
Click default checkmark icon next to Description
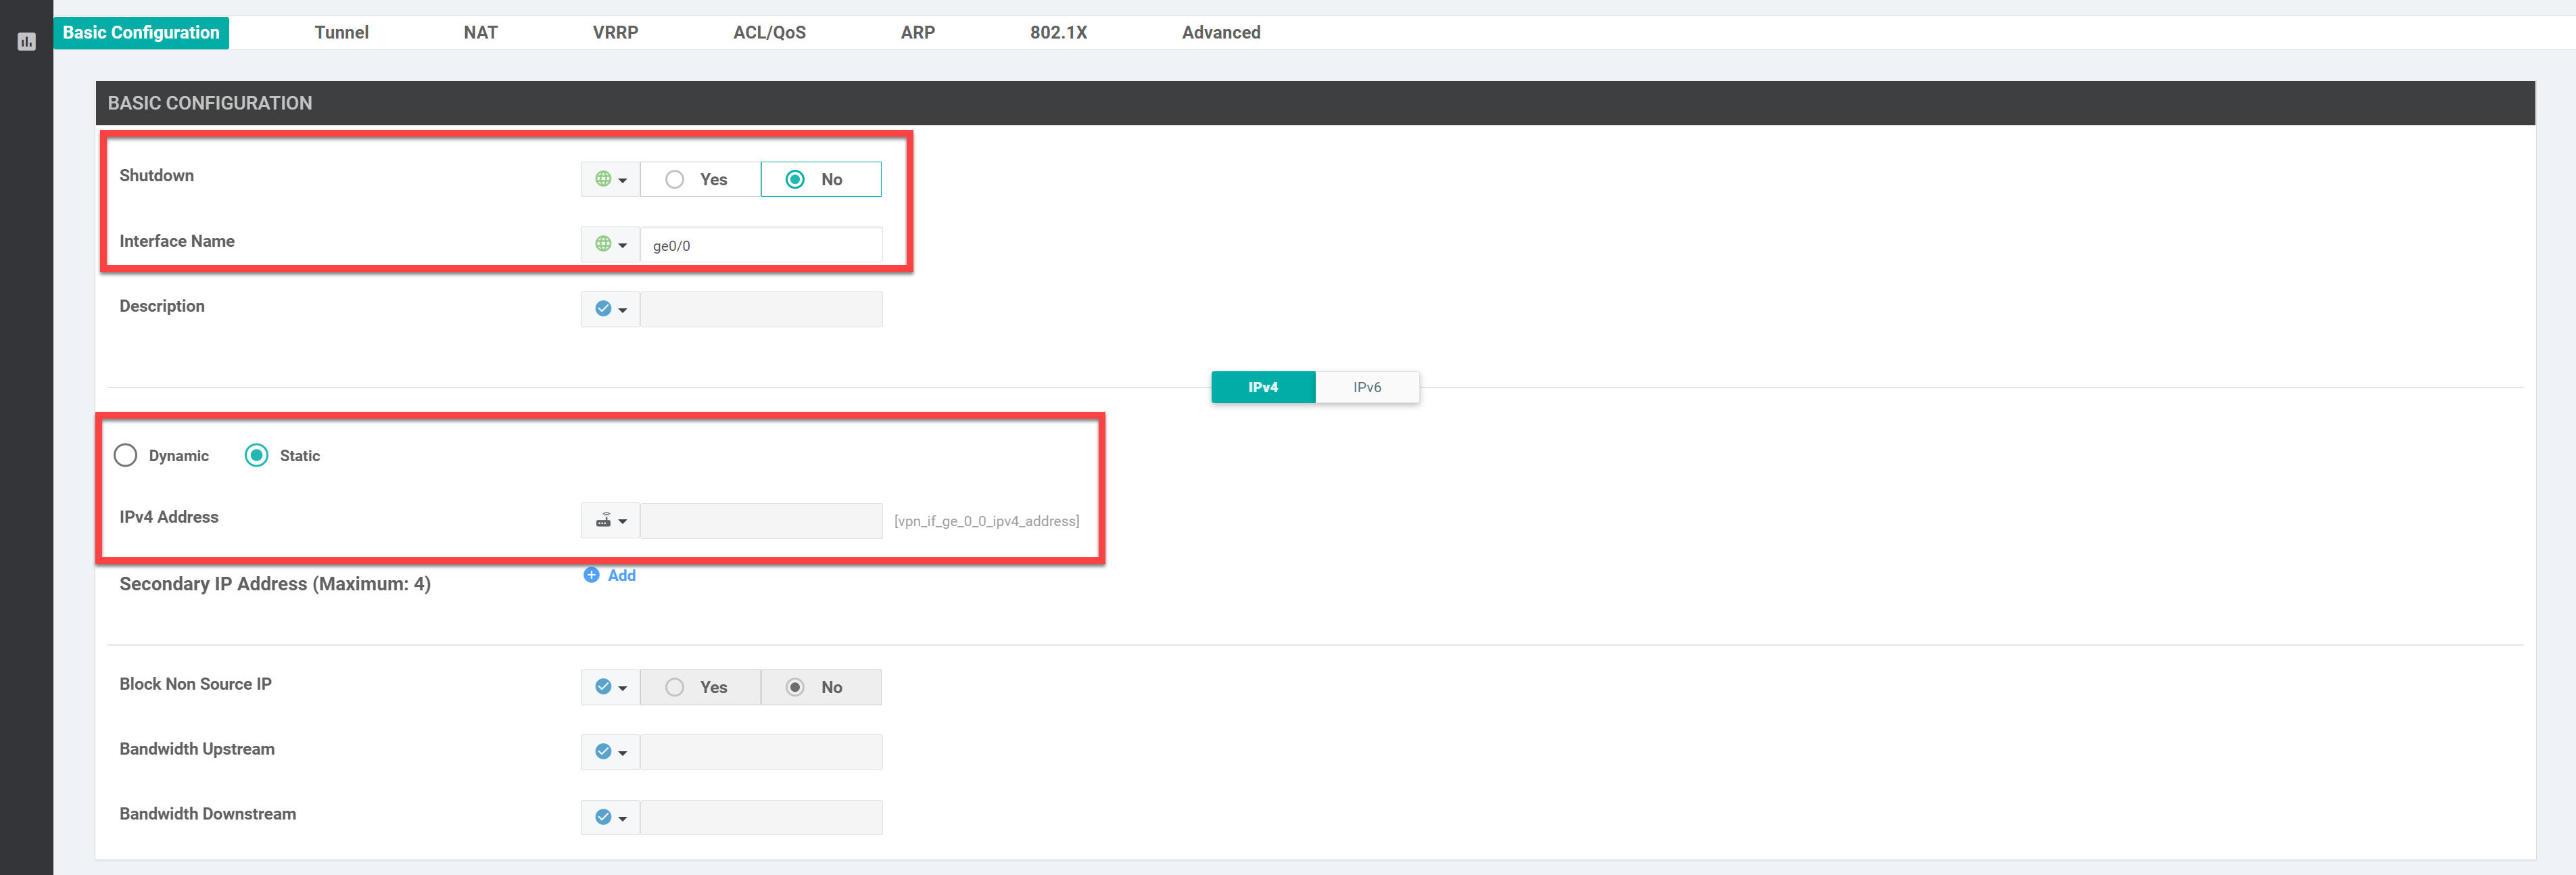click(x=603, y=309)
